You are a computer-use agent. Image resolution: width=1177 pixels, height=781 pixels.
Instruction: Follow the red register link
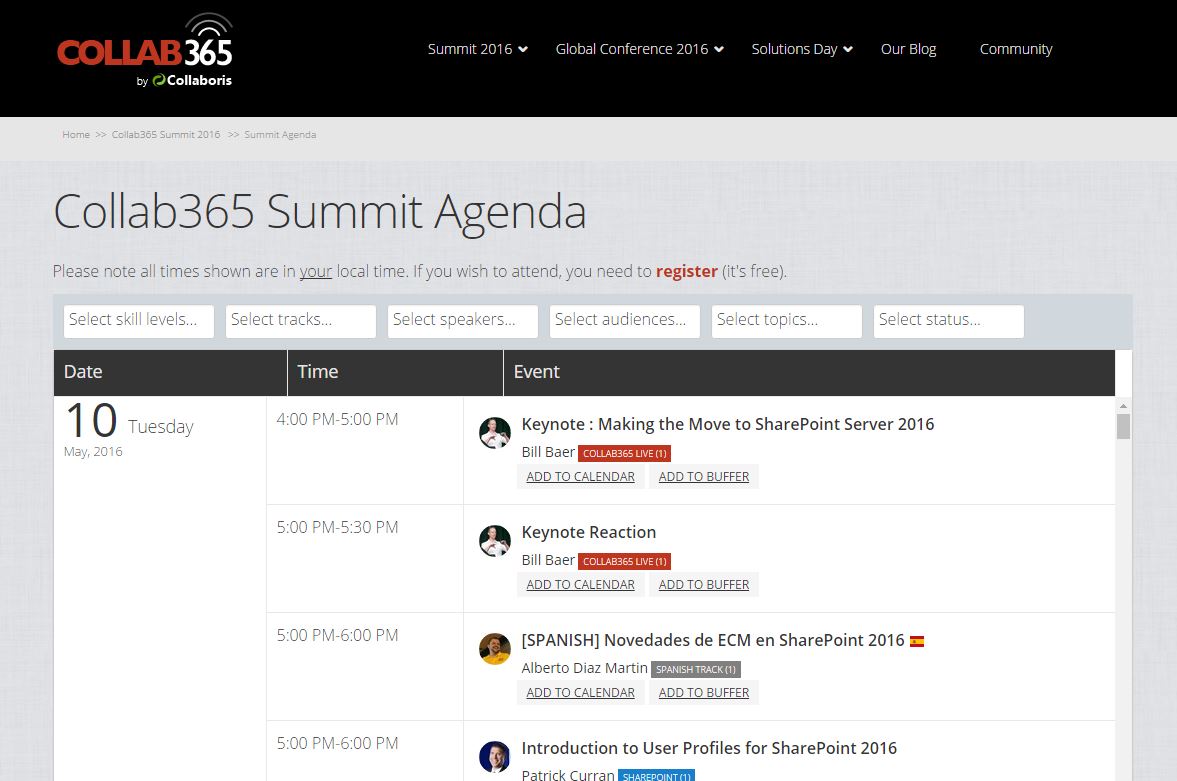tap(687, 271)
